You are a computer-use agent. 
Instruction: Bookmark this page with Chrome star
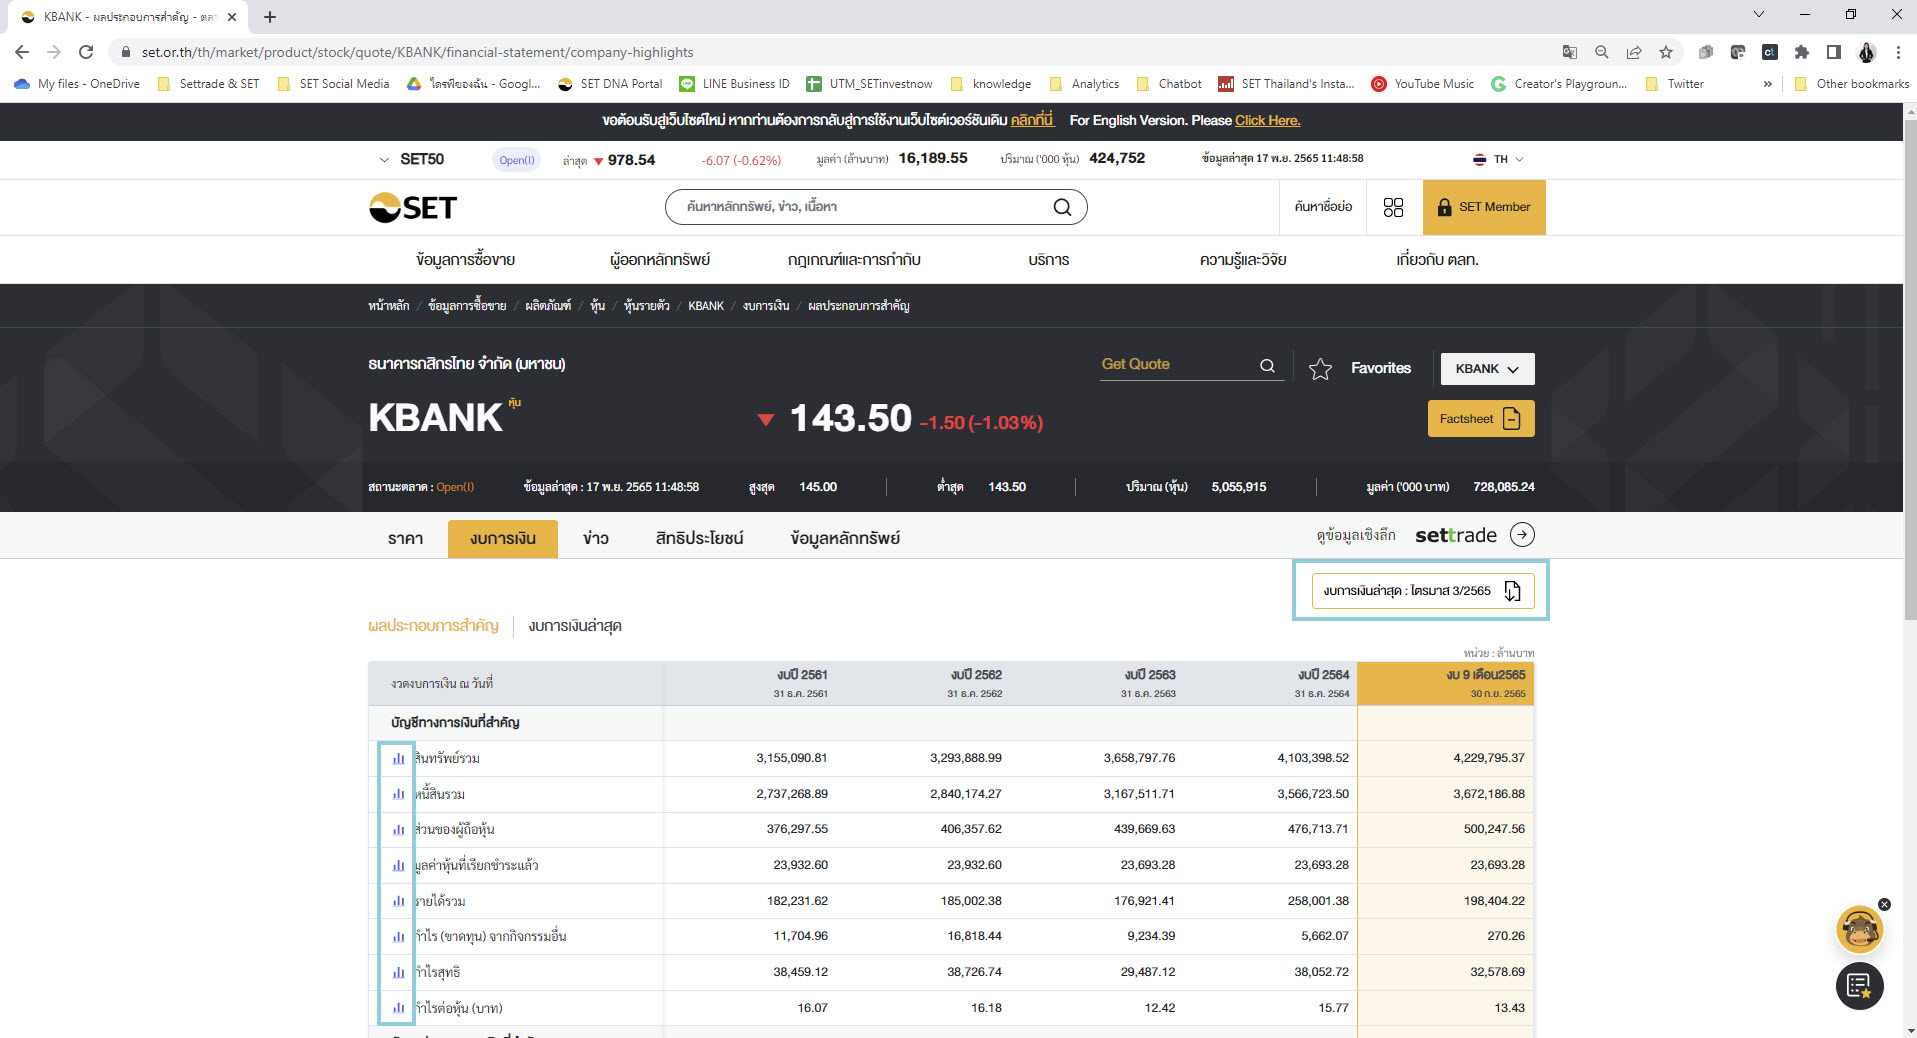click(1666, 52)
